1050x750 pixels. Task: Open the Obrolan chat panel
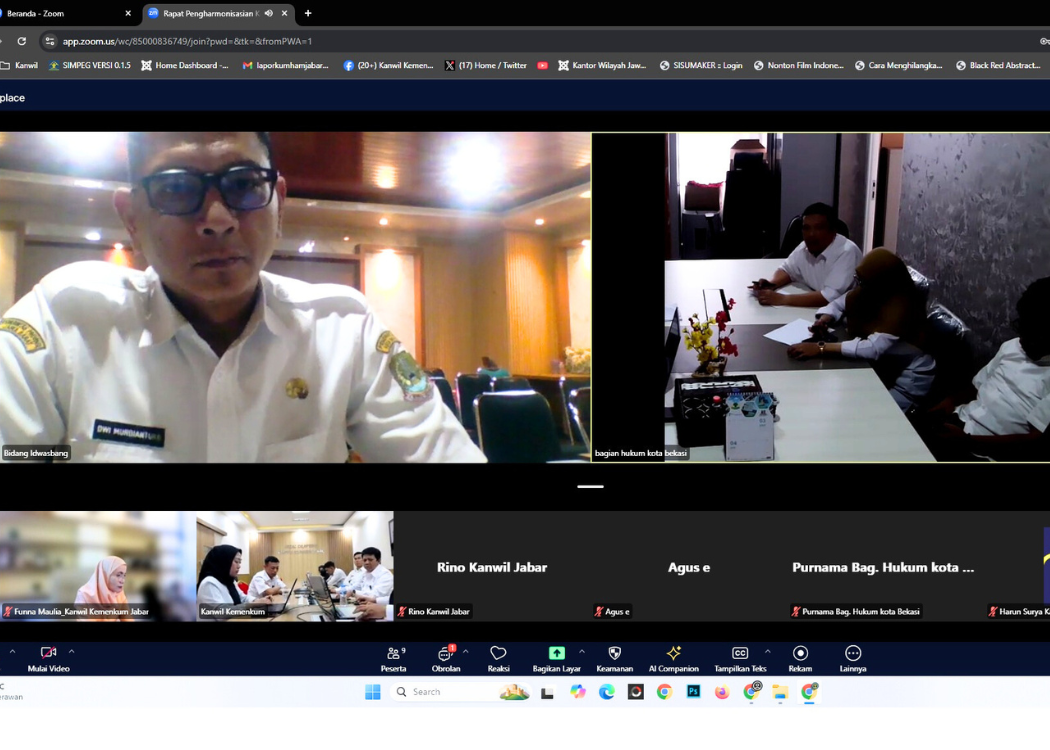446,658
